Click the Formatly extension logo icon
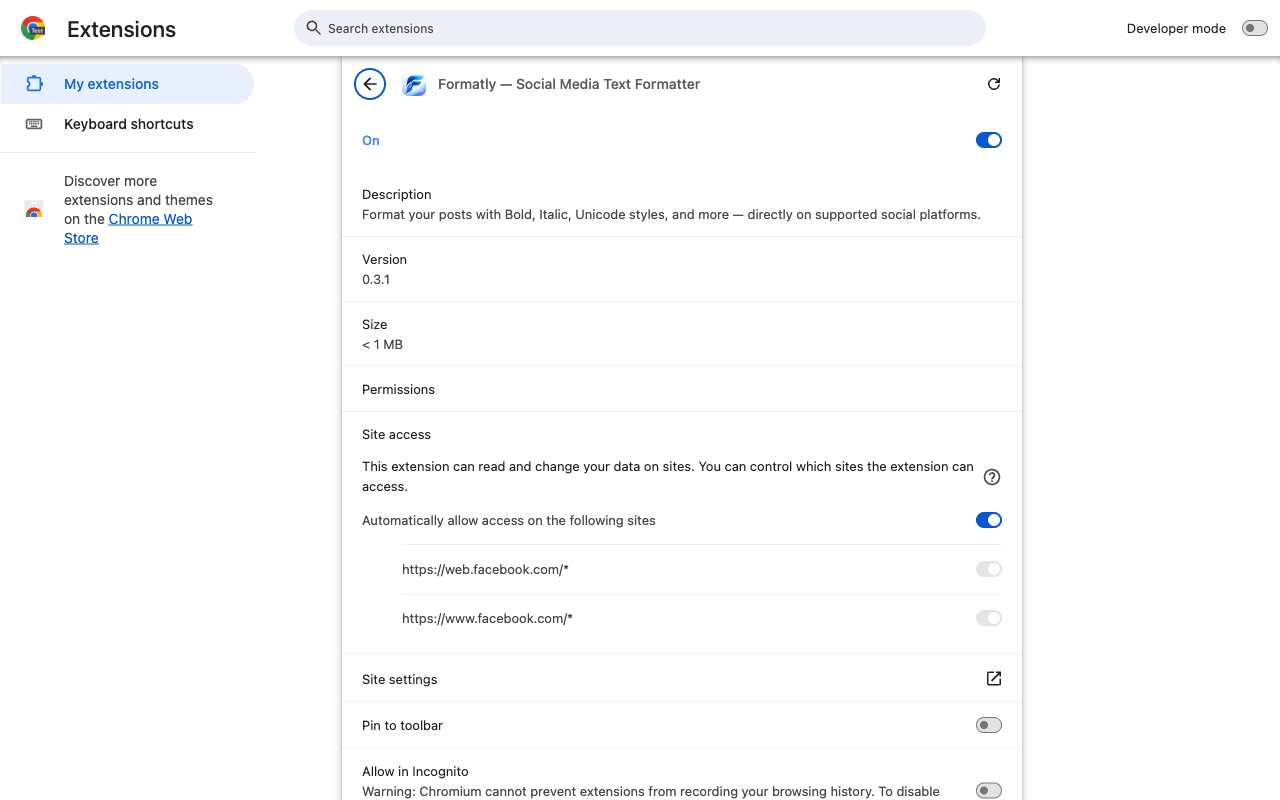 (x=414, y=85)
